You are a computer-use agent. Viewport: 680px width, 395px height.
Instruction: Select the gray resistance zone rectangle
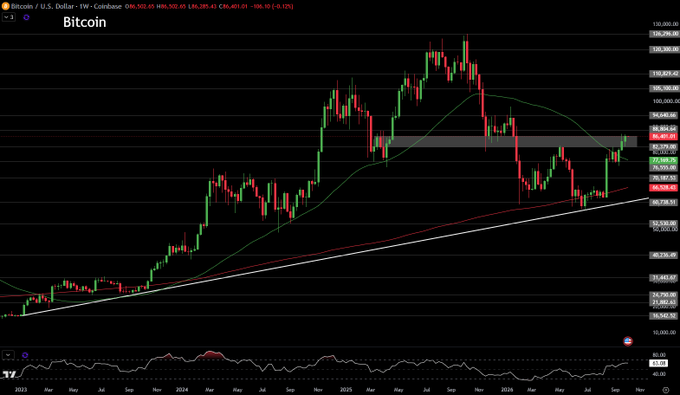tap(505, 142)
